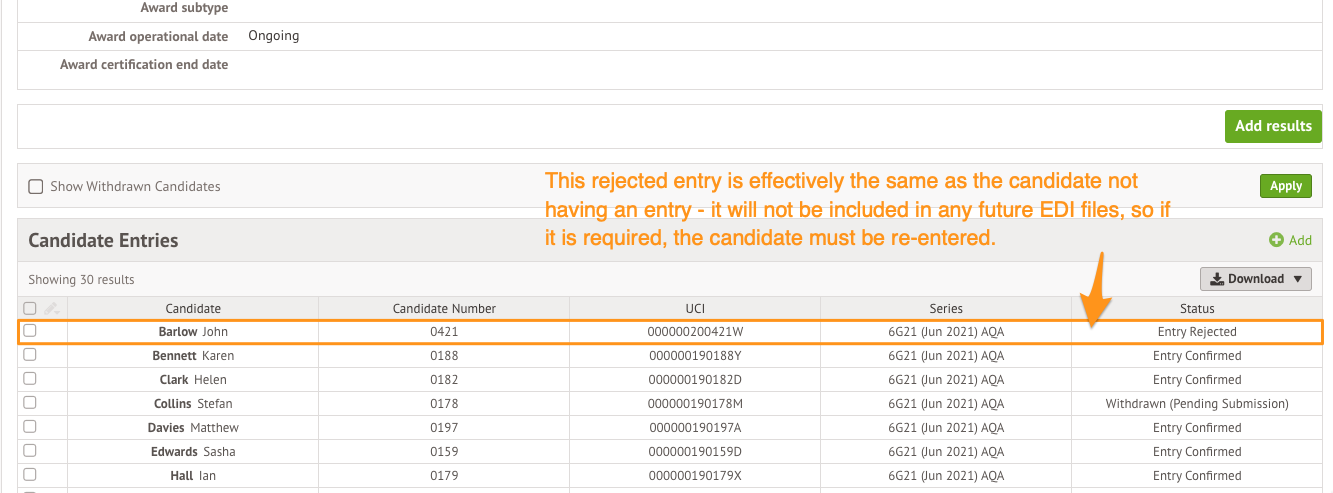Sort by the Candidate Number column header
This screenshot has height=493, width=1333.
click(x=444, y=309)
